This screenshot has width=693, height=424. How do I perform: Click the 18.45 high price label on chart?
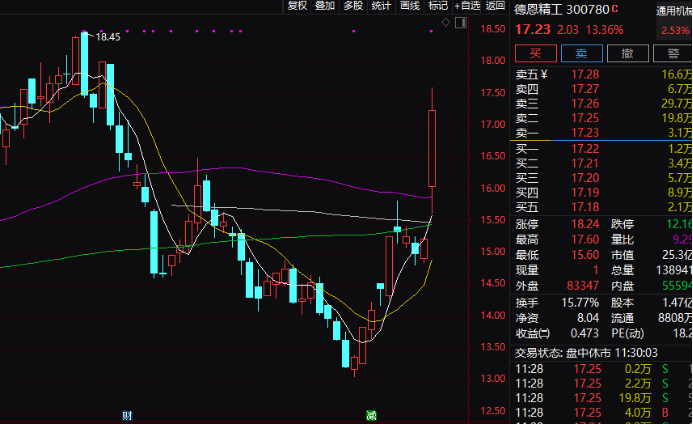coord(108,37)
